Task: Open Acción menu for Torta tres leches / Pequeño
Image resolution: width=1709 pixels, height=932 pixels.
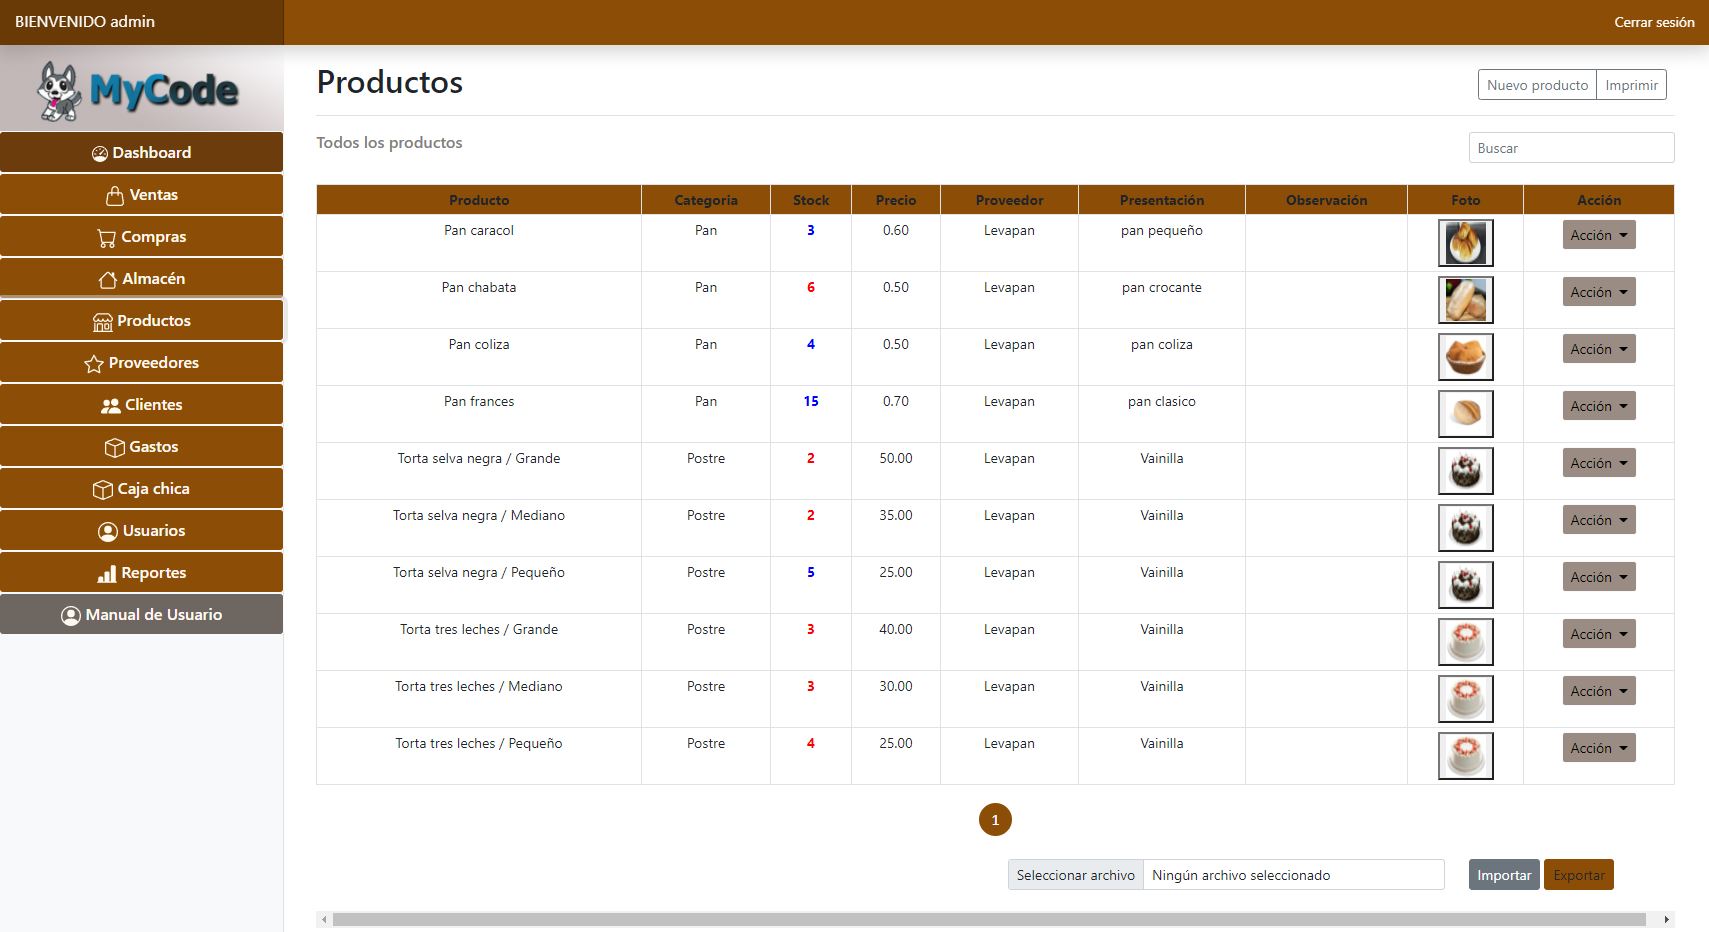Action: [1598, 748]
